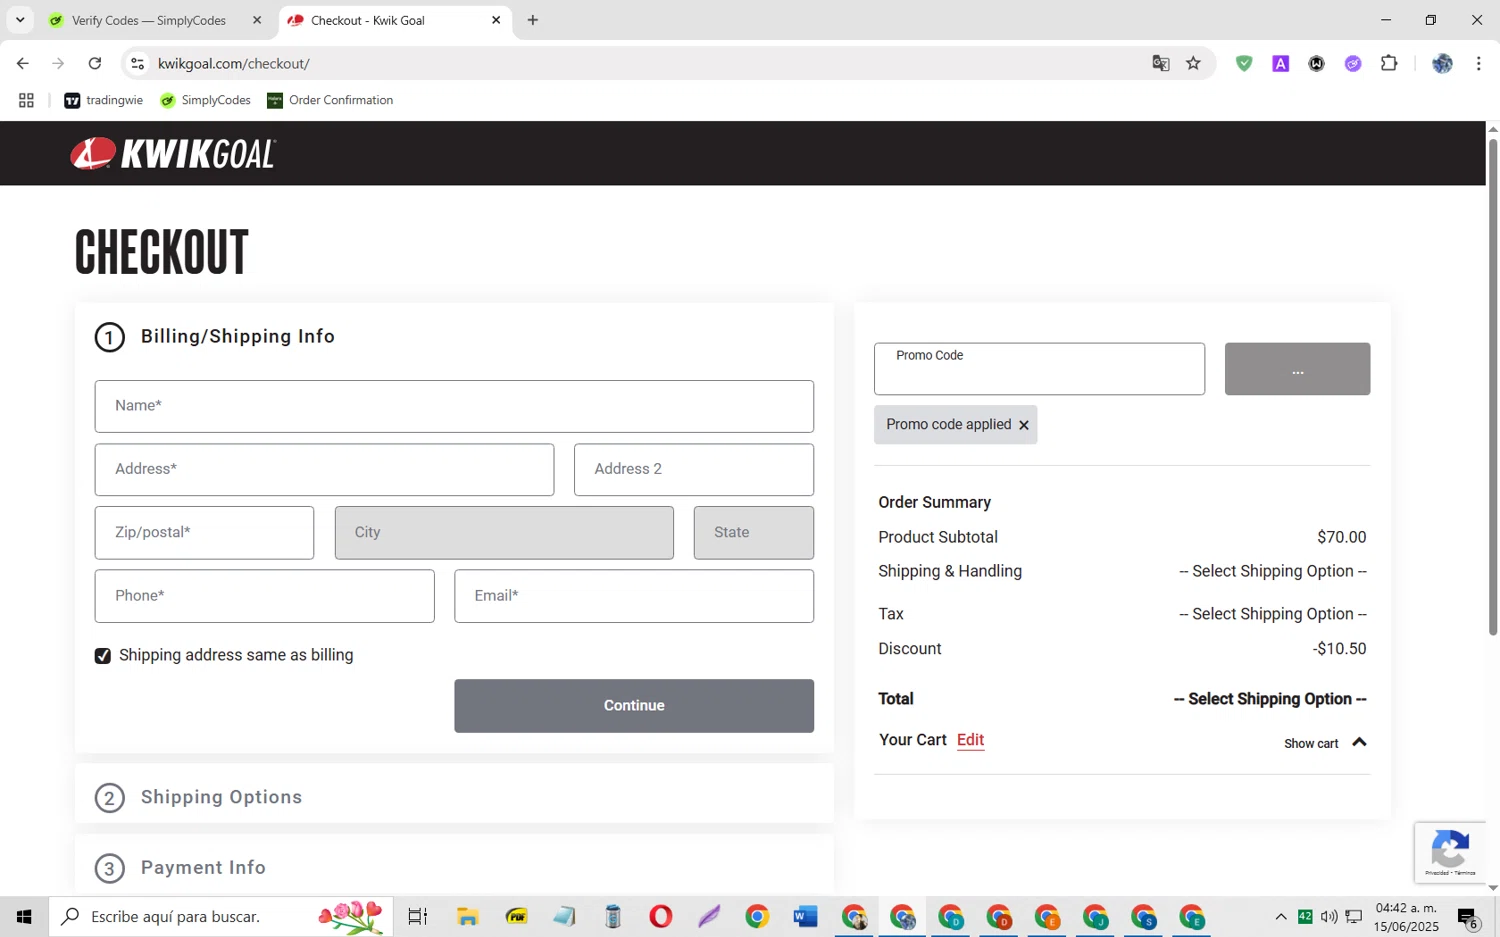
Task: Open the tab search dropdown arrow
Action: point(19,20)
